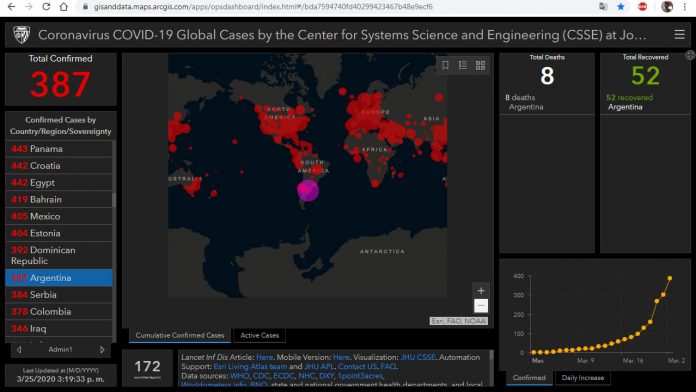Viewport: 696px width, 392px height.
Task: Open the 1point3acres data source link
Action: pyautogui.click(x=360, y=376)
